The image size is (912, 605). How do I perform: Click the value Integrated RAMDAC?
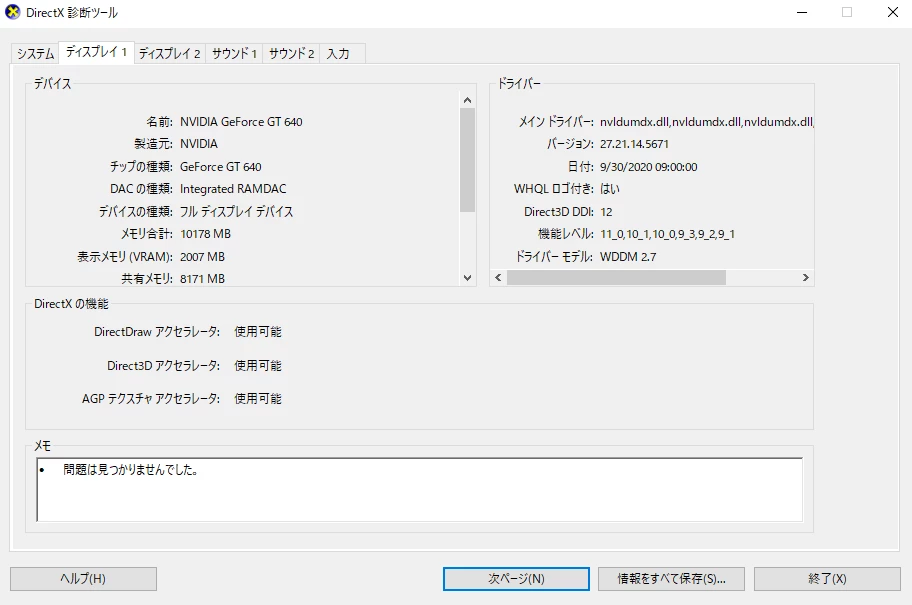pos(233,189)
